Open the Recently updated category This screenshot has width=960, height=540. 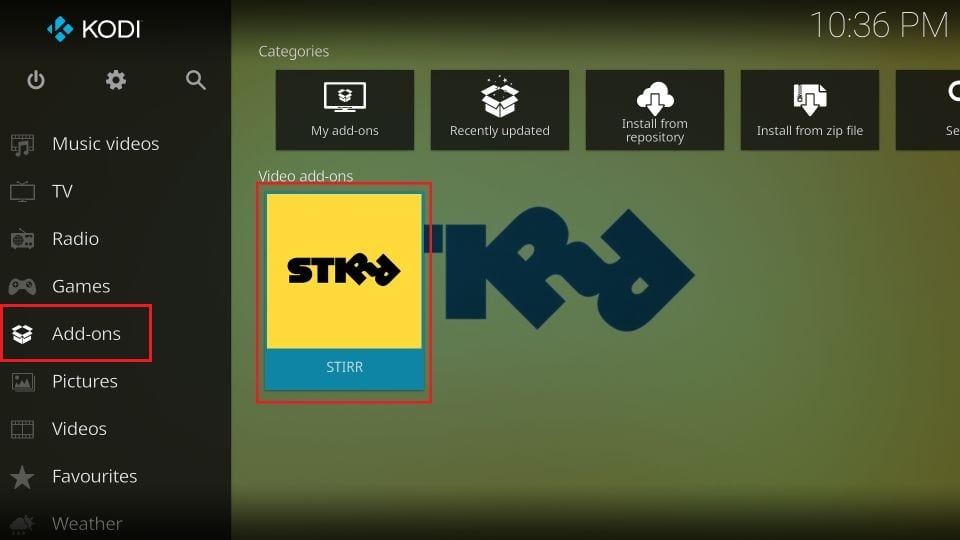click(500, 110)
